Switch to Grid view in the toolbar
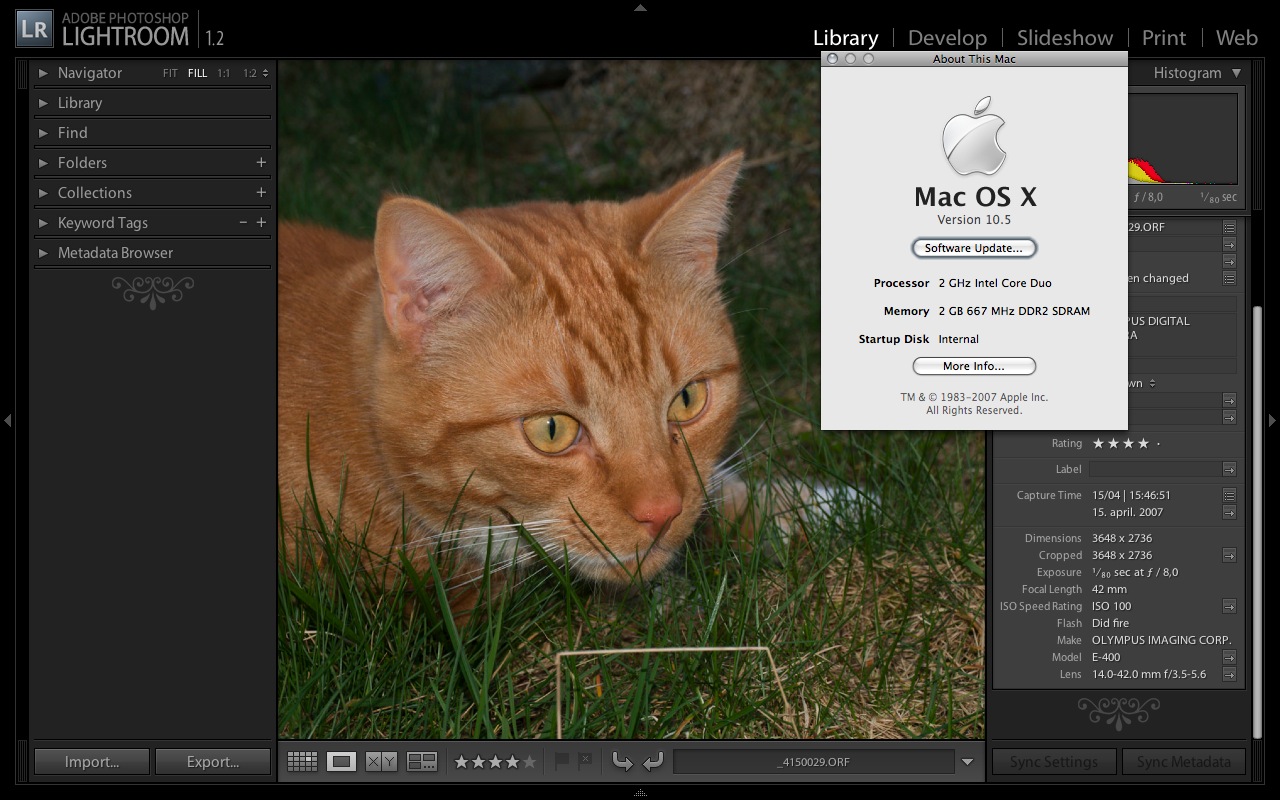Screen dimensions: 1280x800 pos(302,762)
